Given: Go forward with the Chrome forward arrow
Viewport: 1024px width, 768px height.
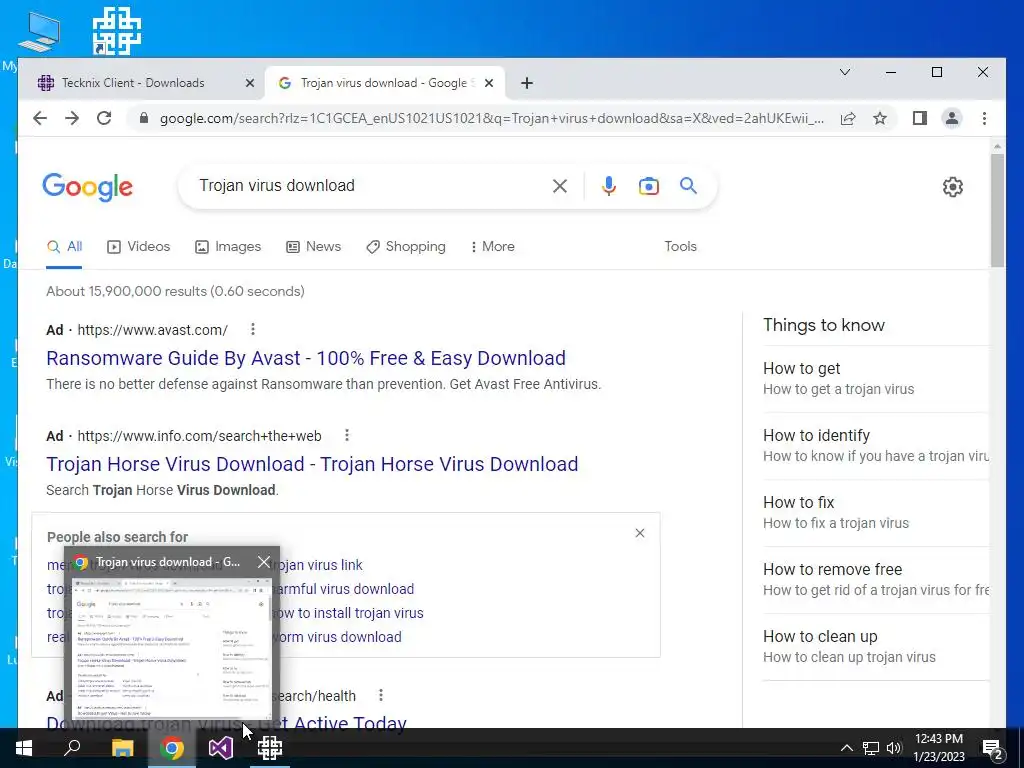Looking at the screenshot, I should 72,118.
